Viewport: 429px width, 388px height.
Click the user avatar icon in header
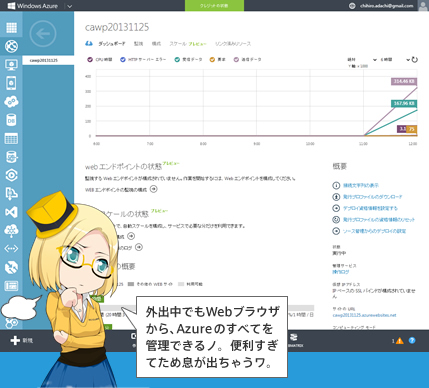[423, 6]
